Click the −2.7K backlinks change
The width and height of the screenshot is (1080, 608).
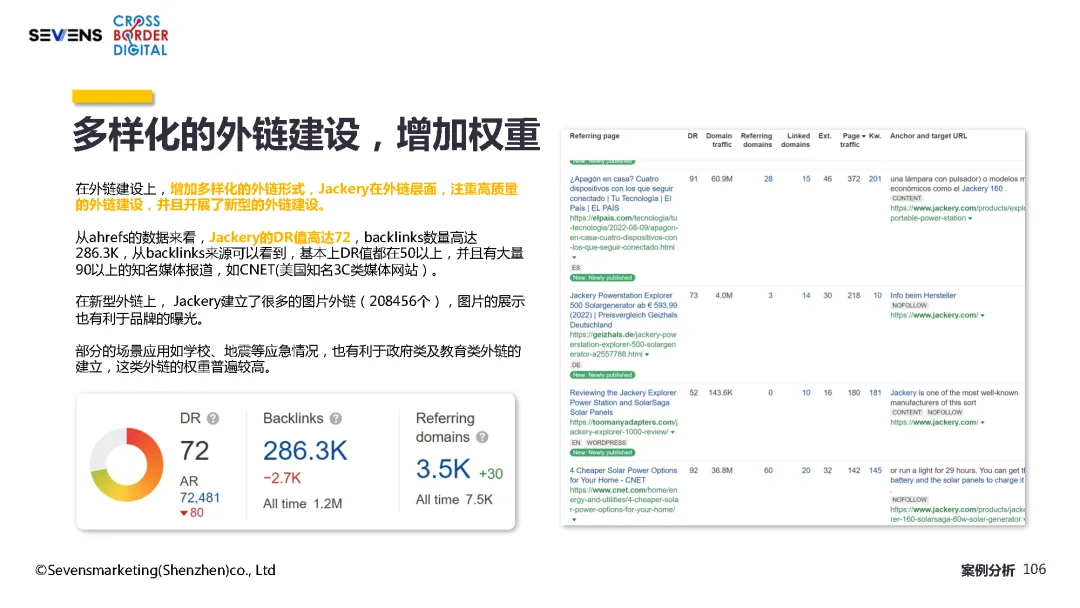282,478
